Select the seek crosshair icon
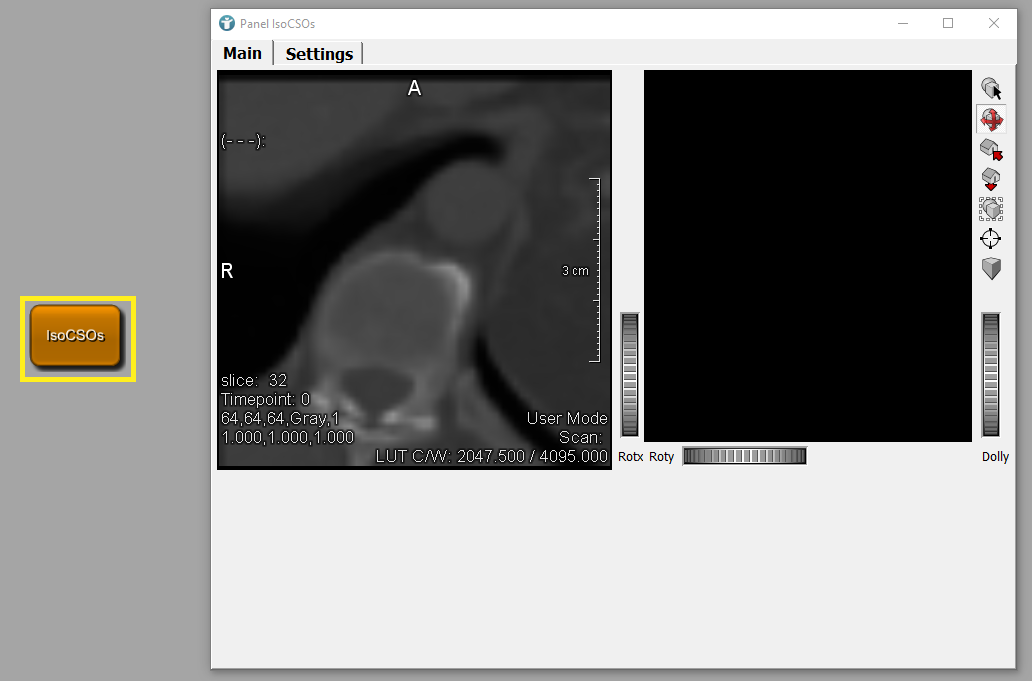The image size is (1032, 681). (991, 239)
